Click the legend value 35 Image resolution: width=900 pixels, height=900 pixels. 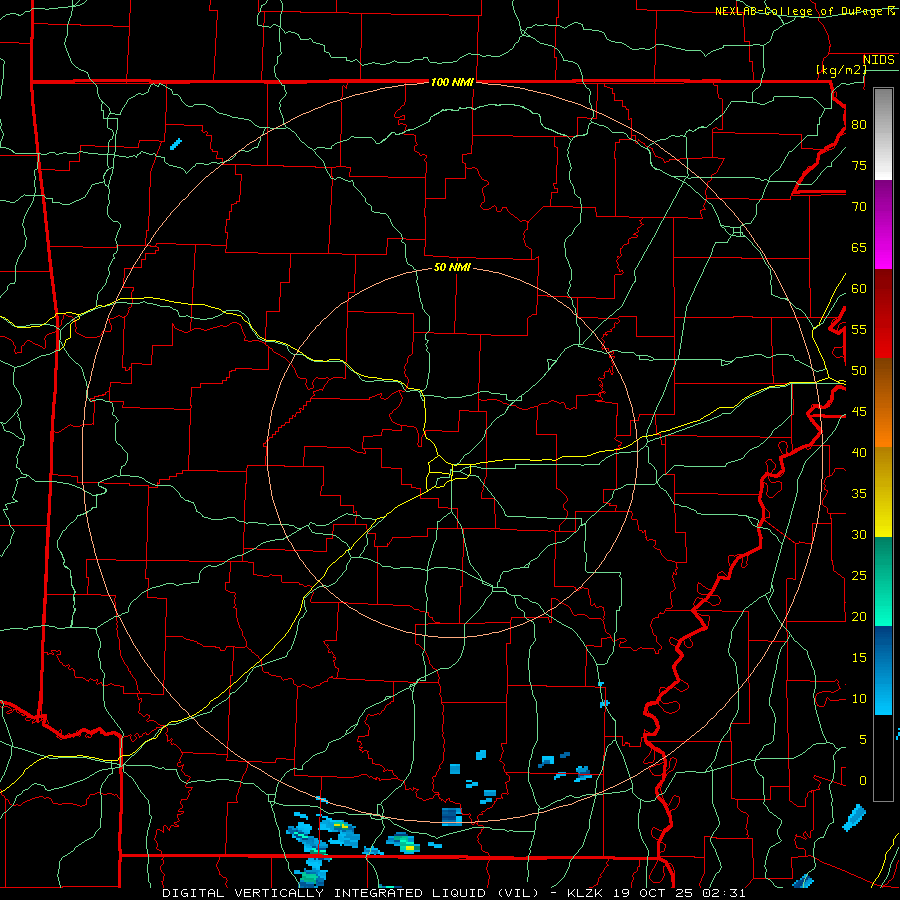pos(859,494)
